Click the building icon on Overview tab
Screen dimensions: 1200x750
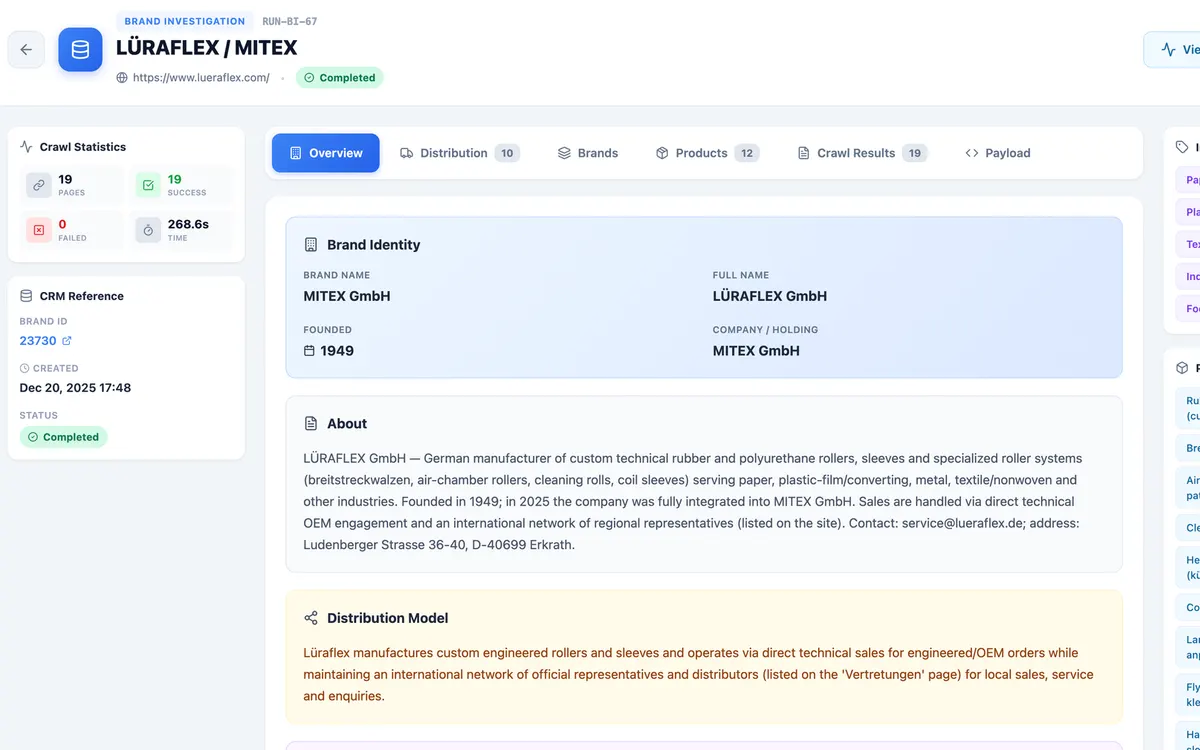[295, 153]
